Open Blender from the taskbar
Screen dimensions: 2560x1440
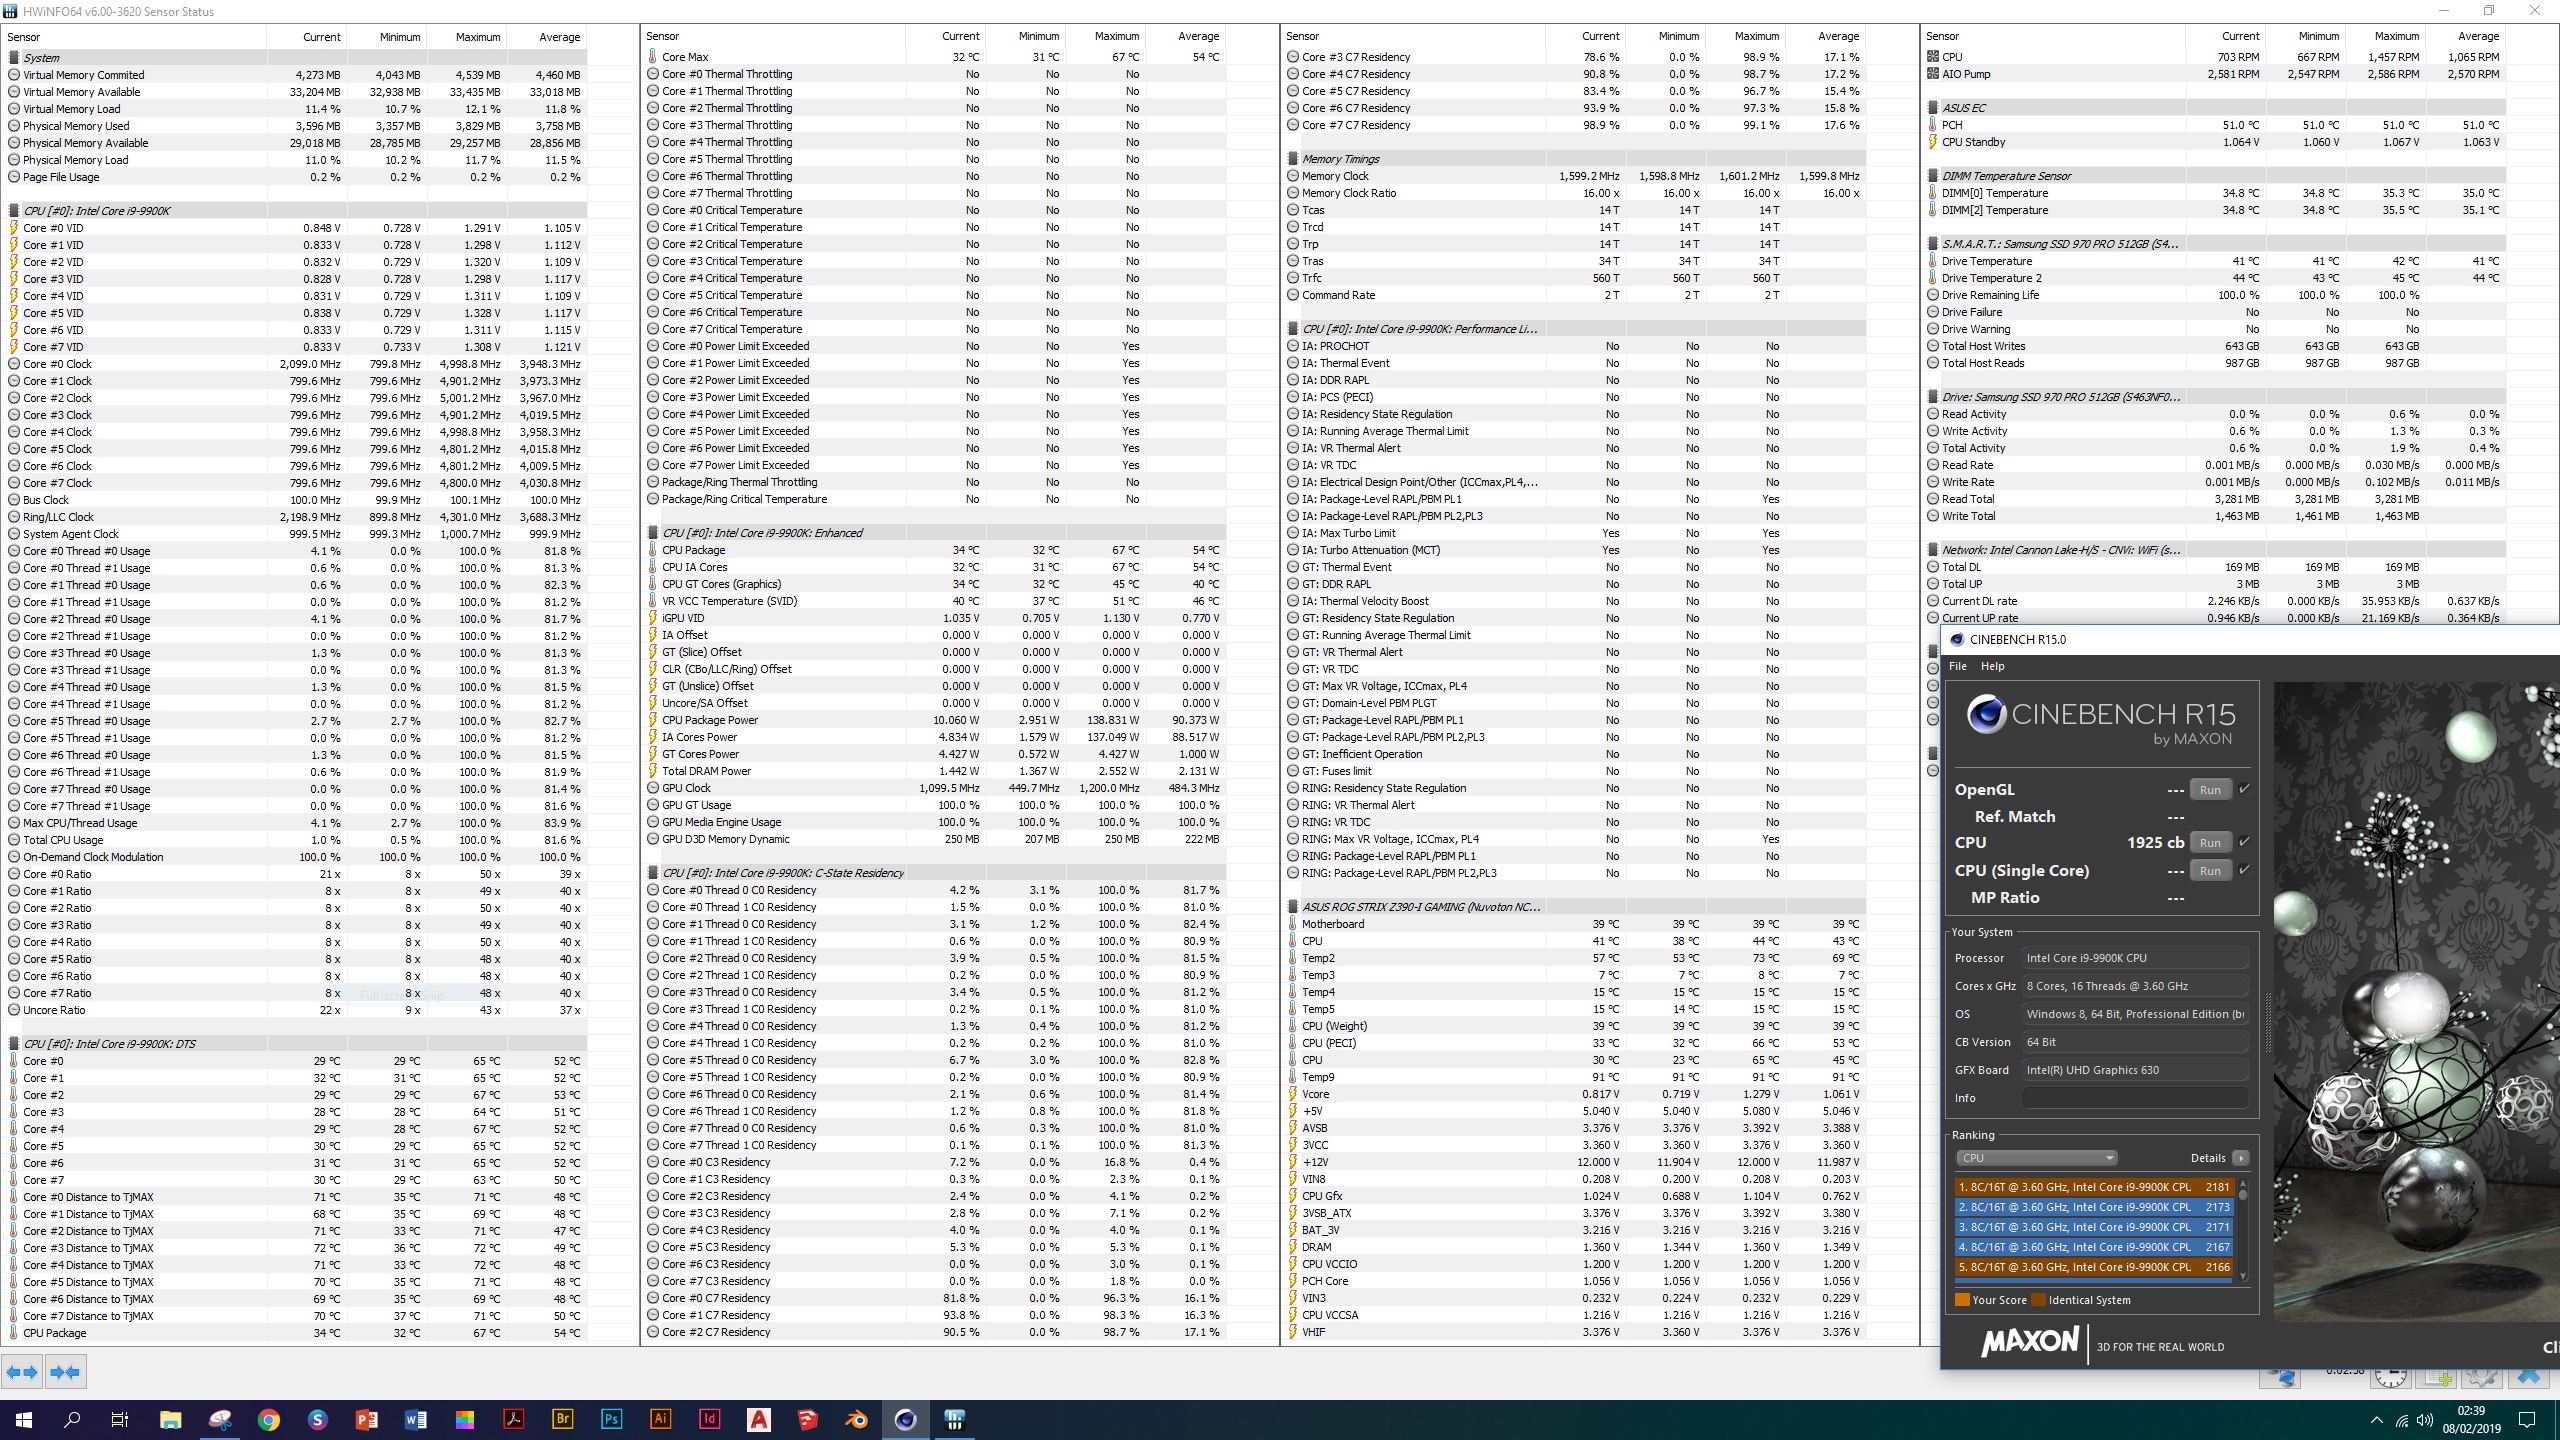(x=856, y=1419)
